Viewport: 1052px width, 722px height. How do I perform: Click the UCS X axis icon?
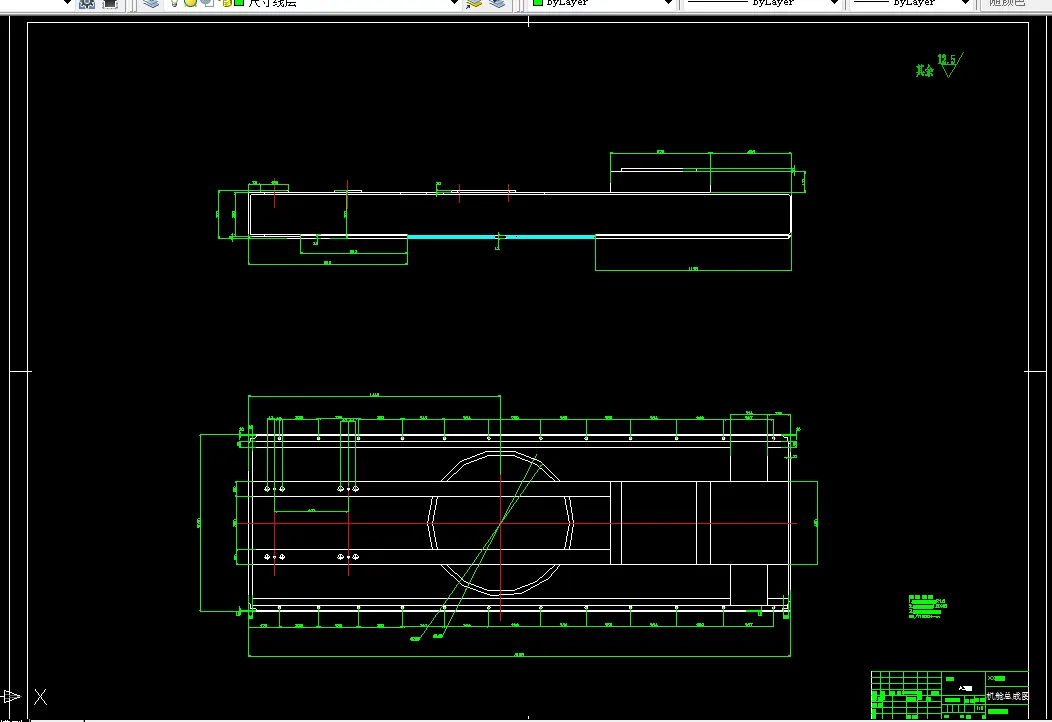coord(40,697)
